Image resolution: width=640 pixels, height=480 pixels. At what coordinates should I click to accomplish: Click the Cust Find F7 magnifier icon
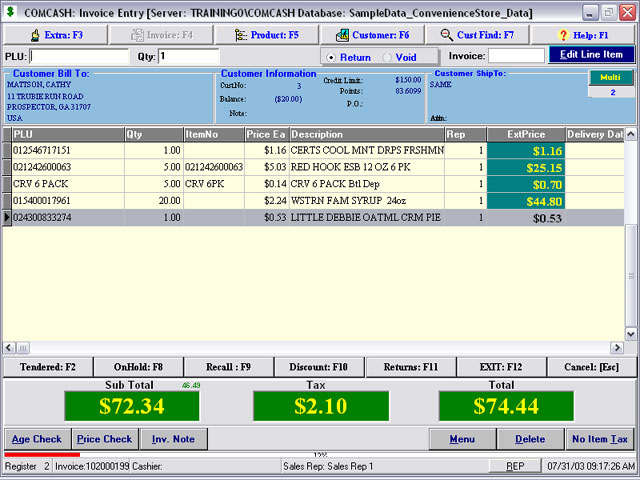click(x=447, y=35)
